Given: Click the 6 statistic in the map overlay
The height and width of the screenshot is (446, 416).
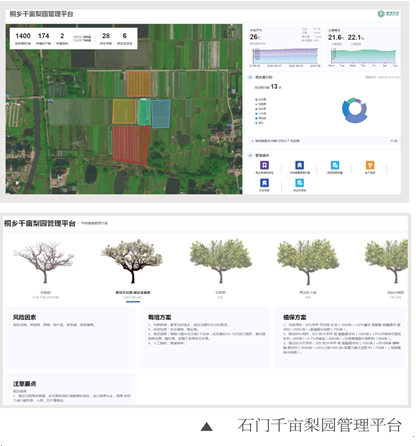Looking at the screenshot, I should click(124, 36).
